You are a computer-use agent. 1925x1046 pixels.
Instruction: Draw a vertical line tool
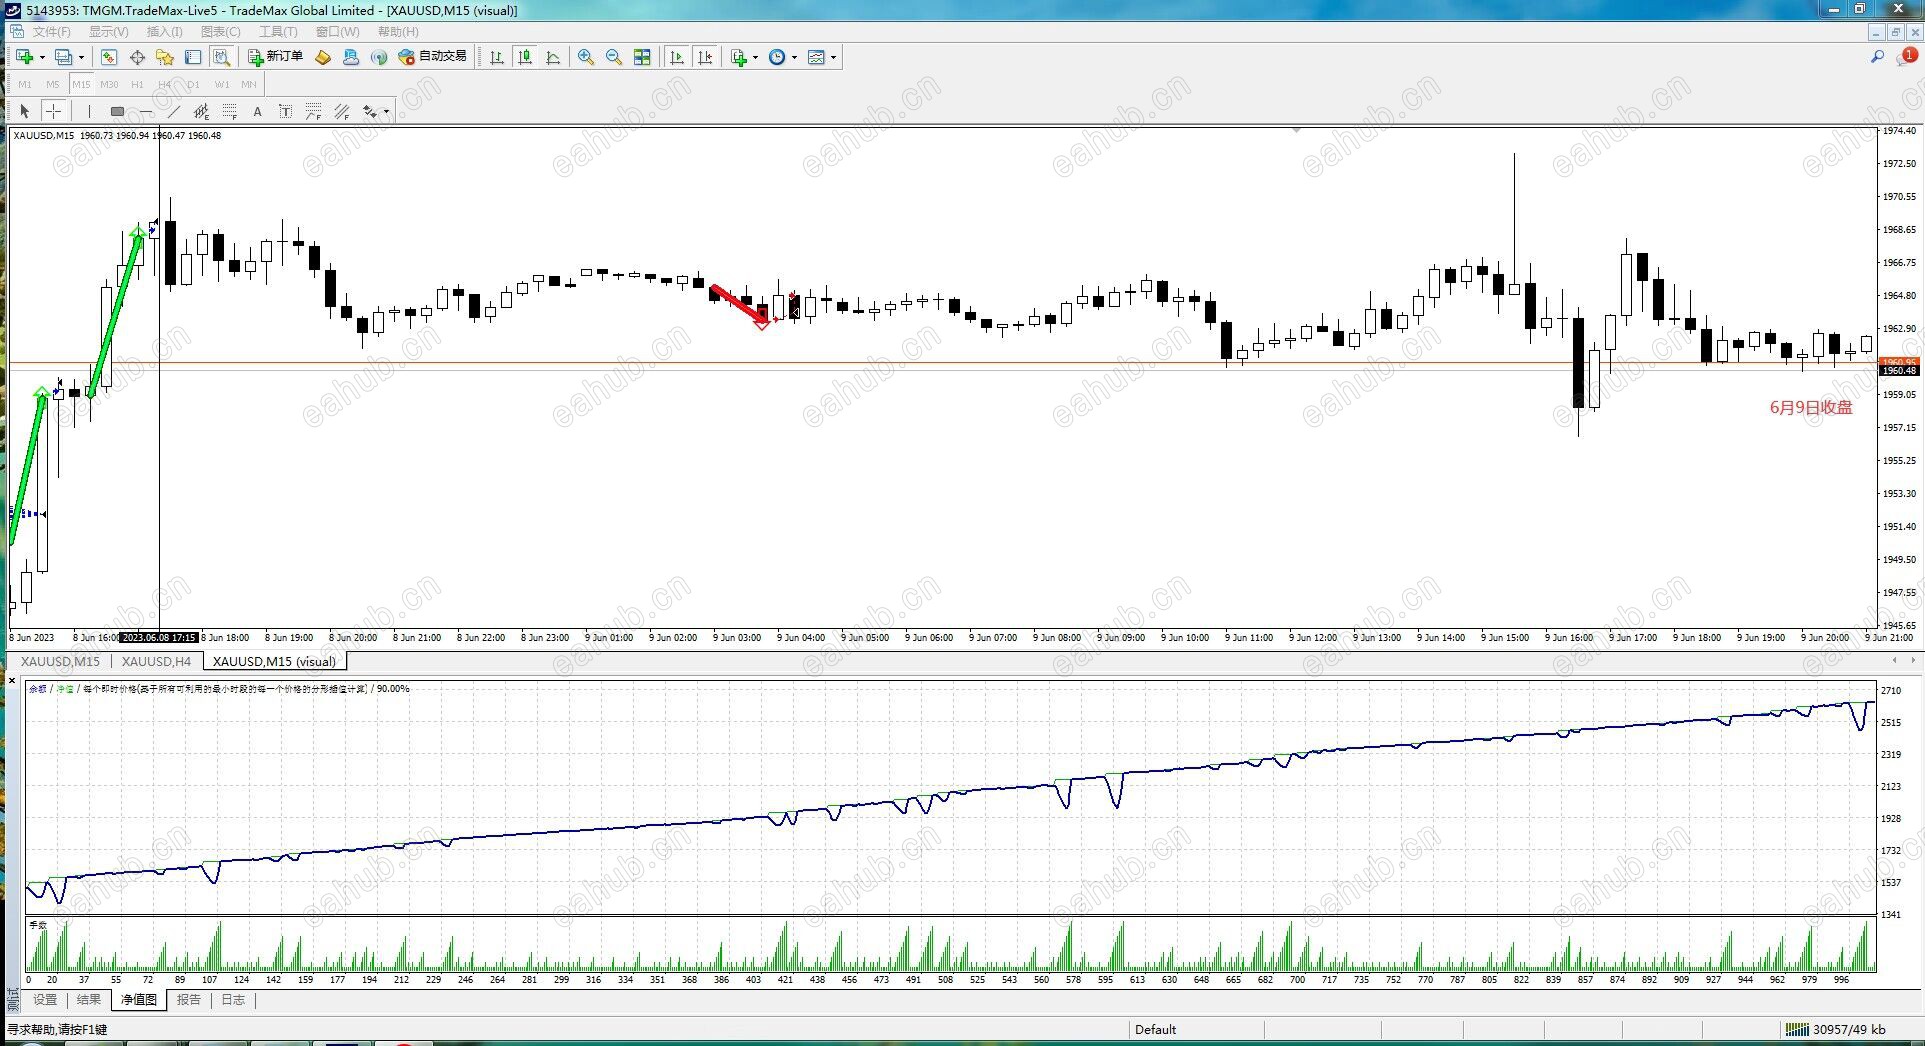coord(88,111)
